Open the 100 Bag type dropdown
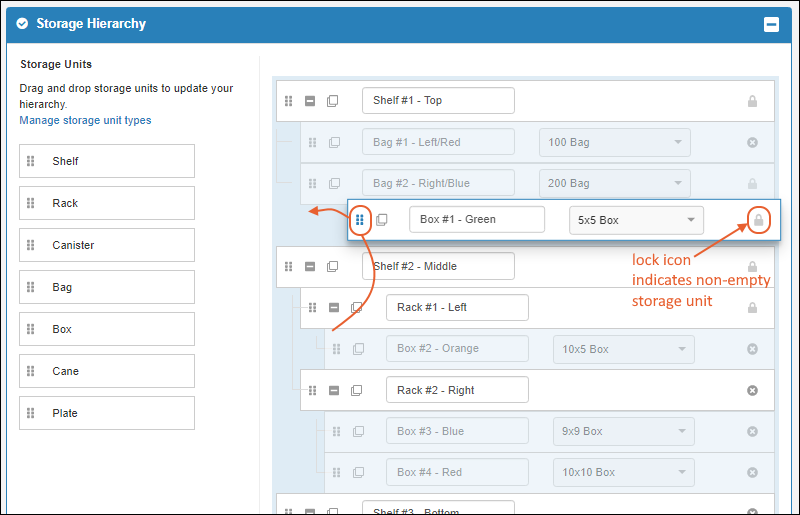Screen dimensions: 800x515 [616, 142]
